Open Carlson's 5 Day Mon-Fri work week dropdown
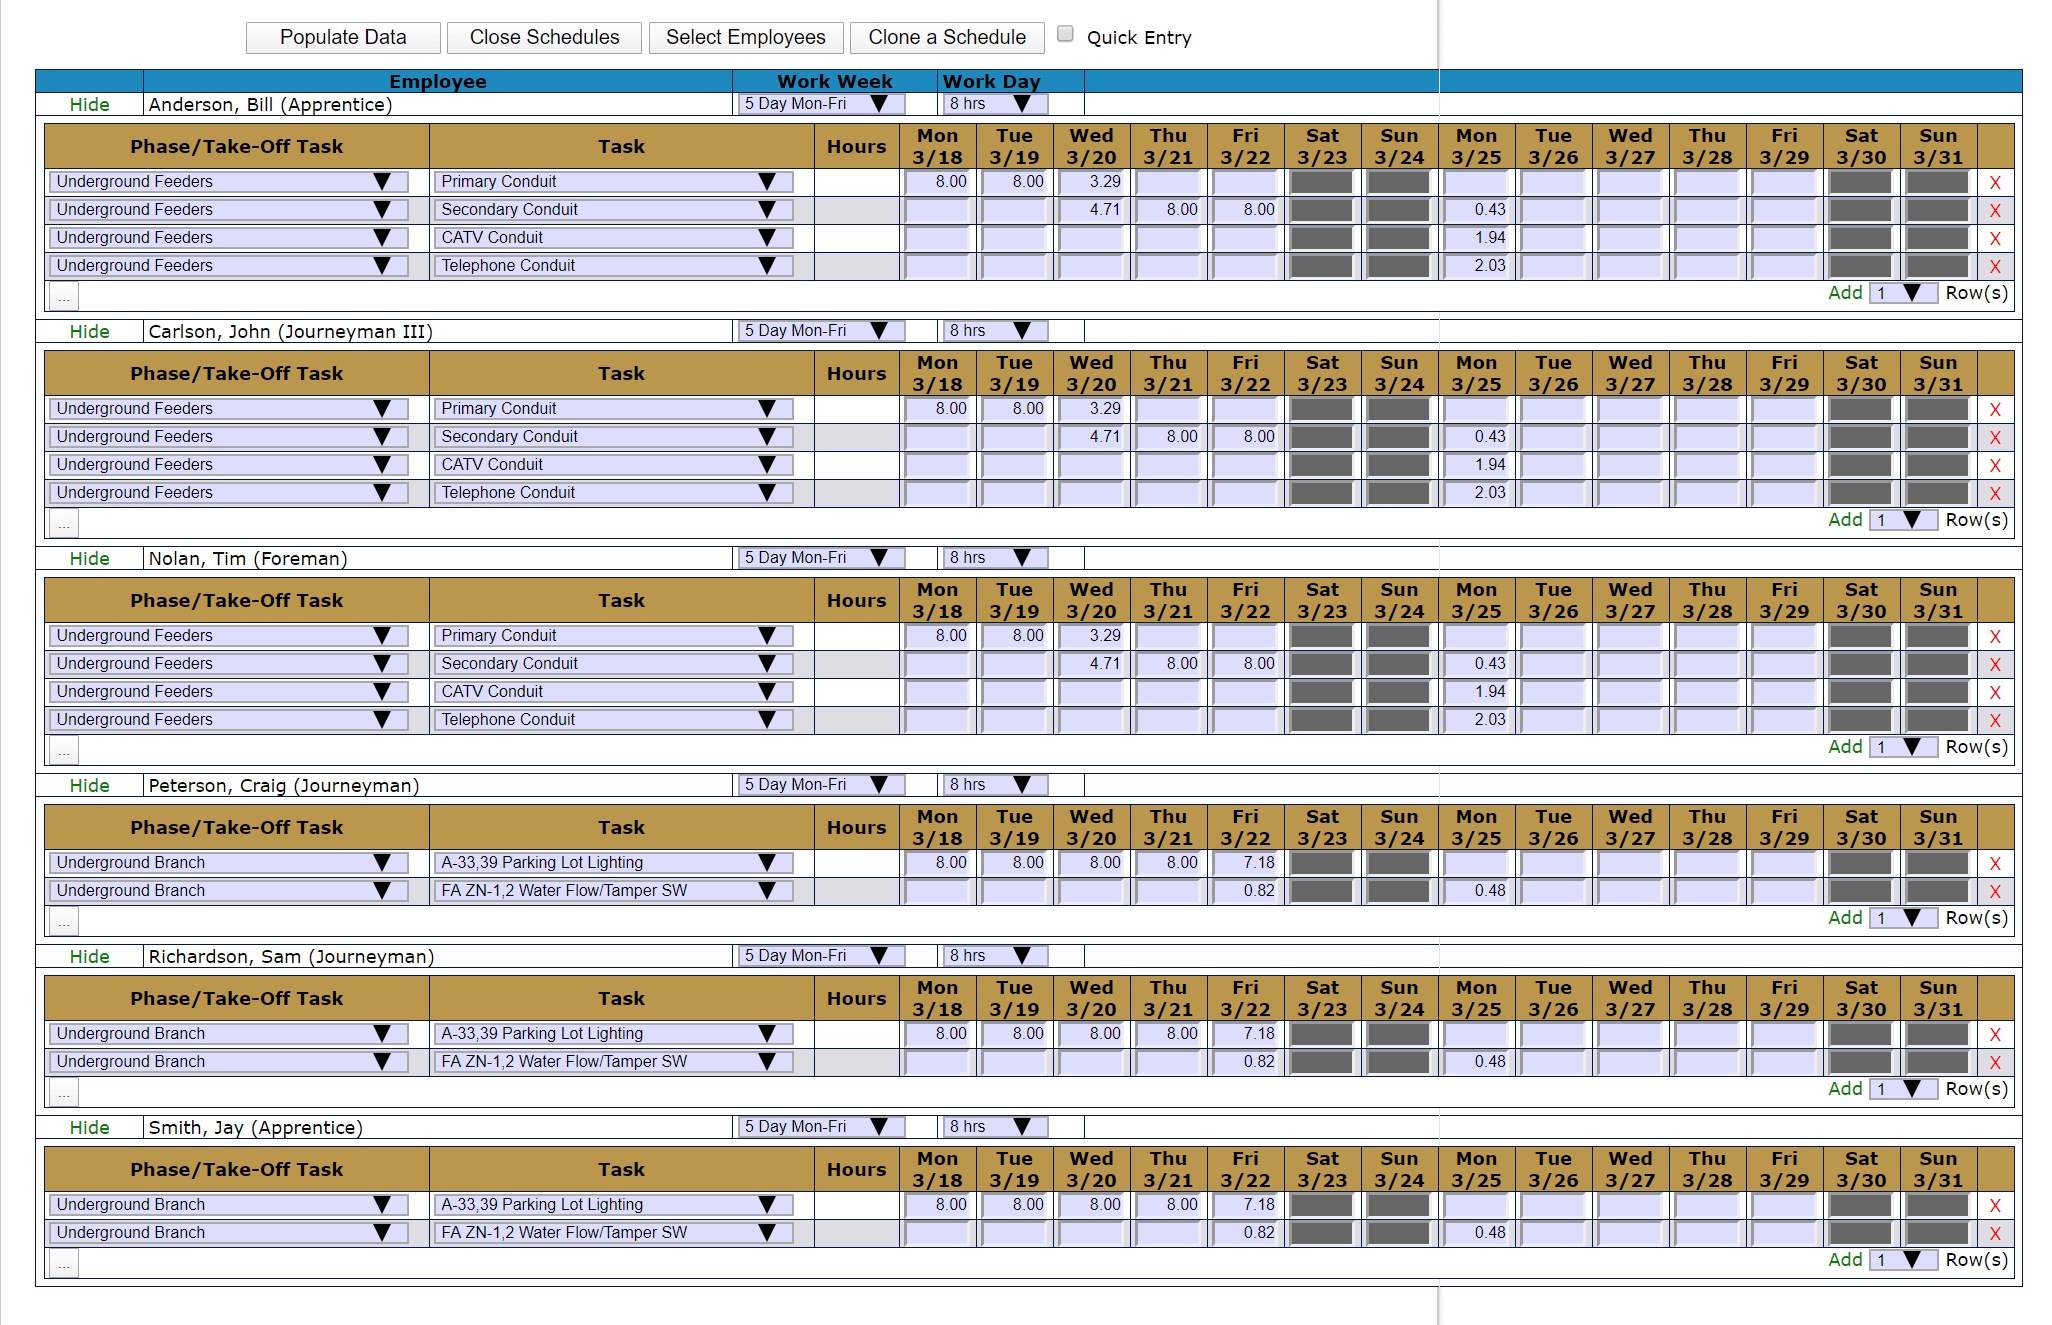 [822, 330]
